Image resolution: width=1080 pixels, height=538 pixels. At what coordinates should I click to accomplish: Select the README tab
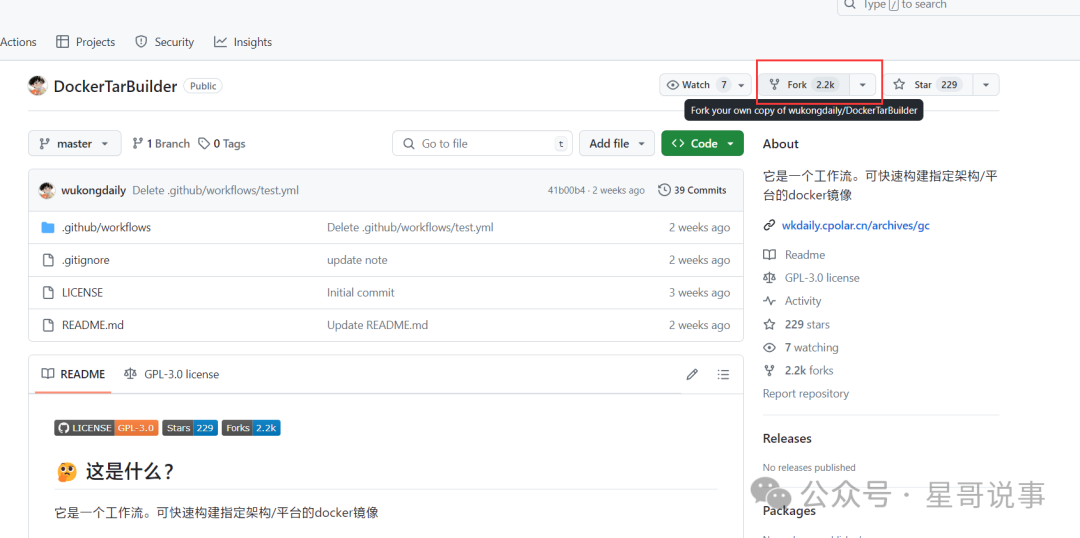(x=73, y=374)
